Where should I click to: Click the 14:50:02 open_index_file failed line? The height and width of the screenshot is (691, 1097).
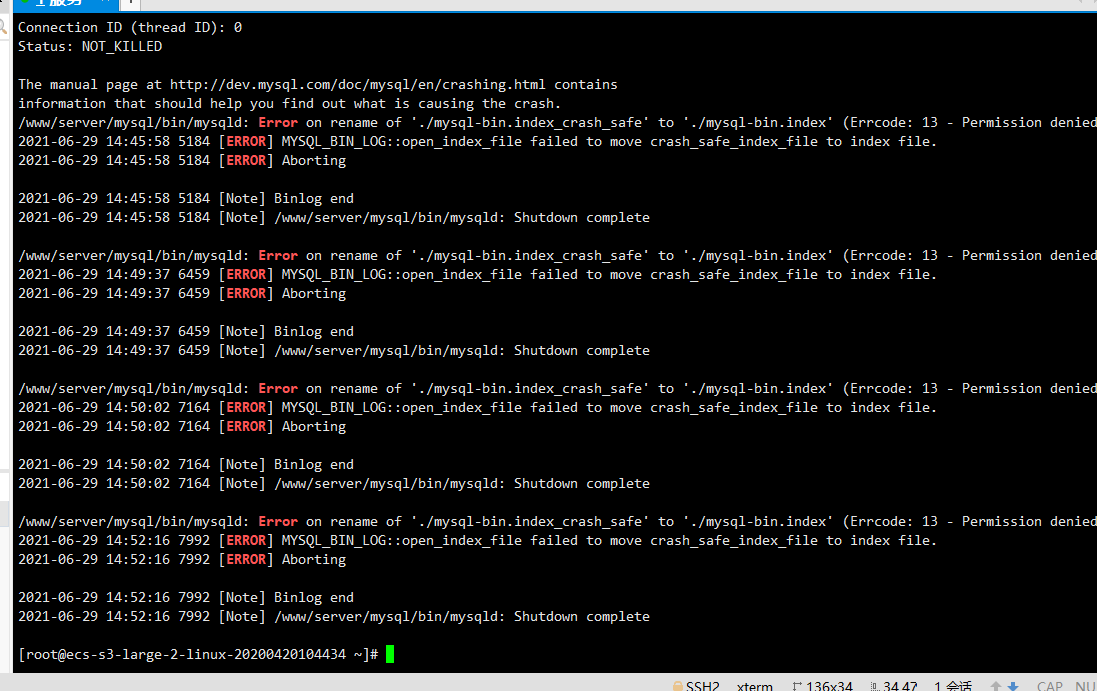(x=477, y=407)
